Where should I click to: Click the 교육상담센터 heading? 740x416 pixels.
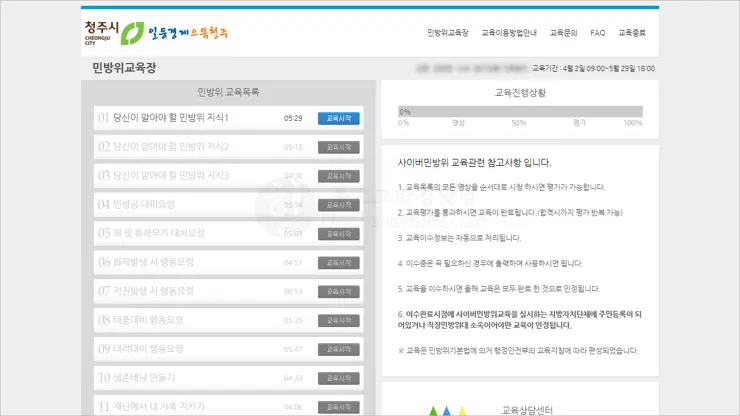tap(527, 410)
